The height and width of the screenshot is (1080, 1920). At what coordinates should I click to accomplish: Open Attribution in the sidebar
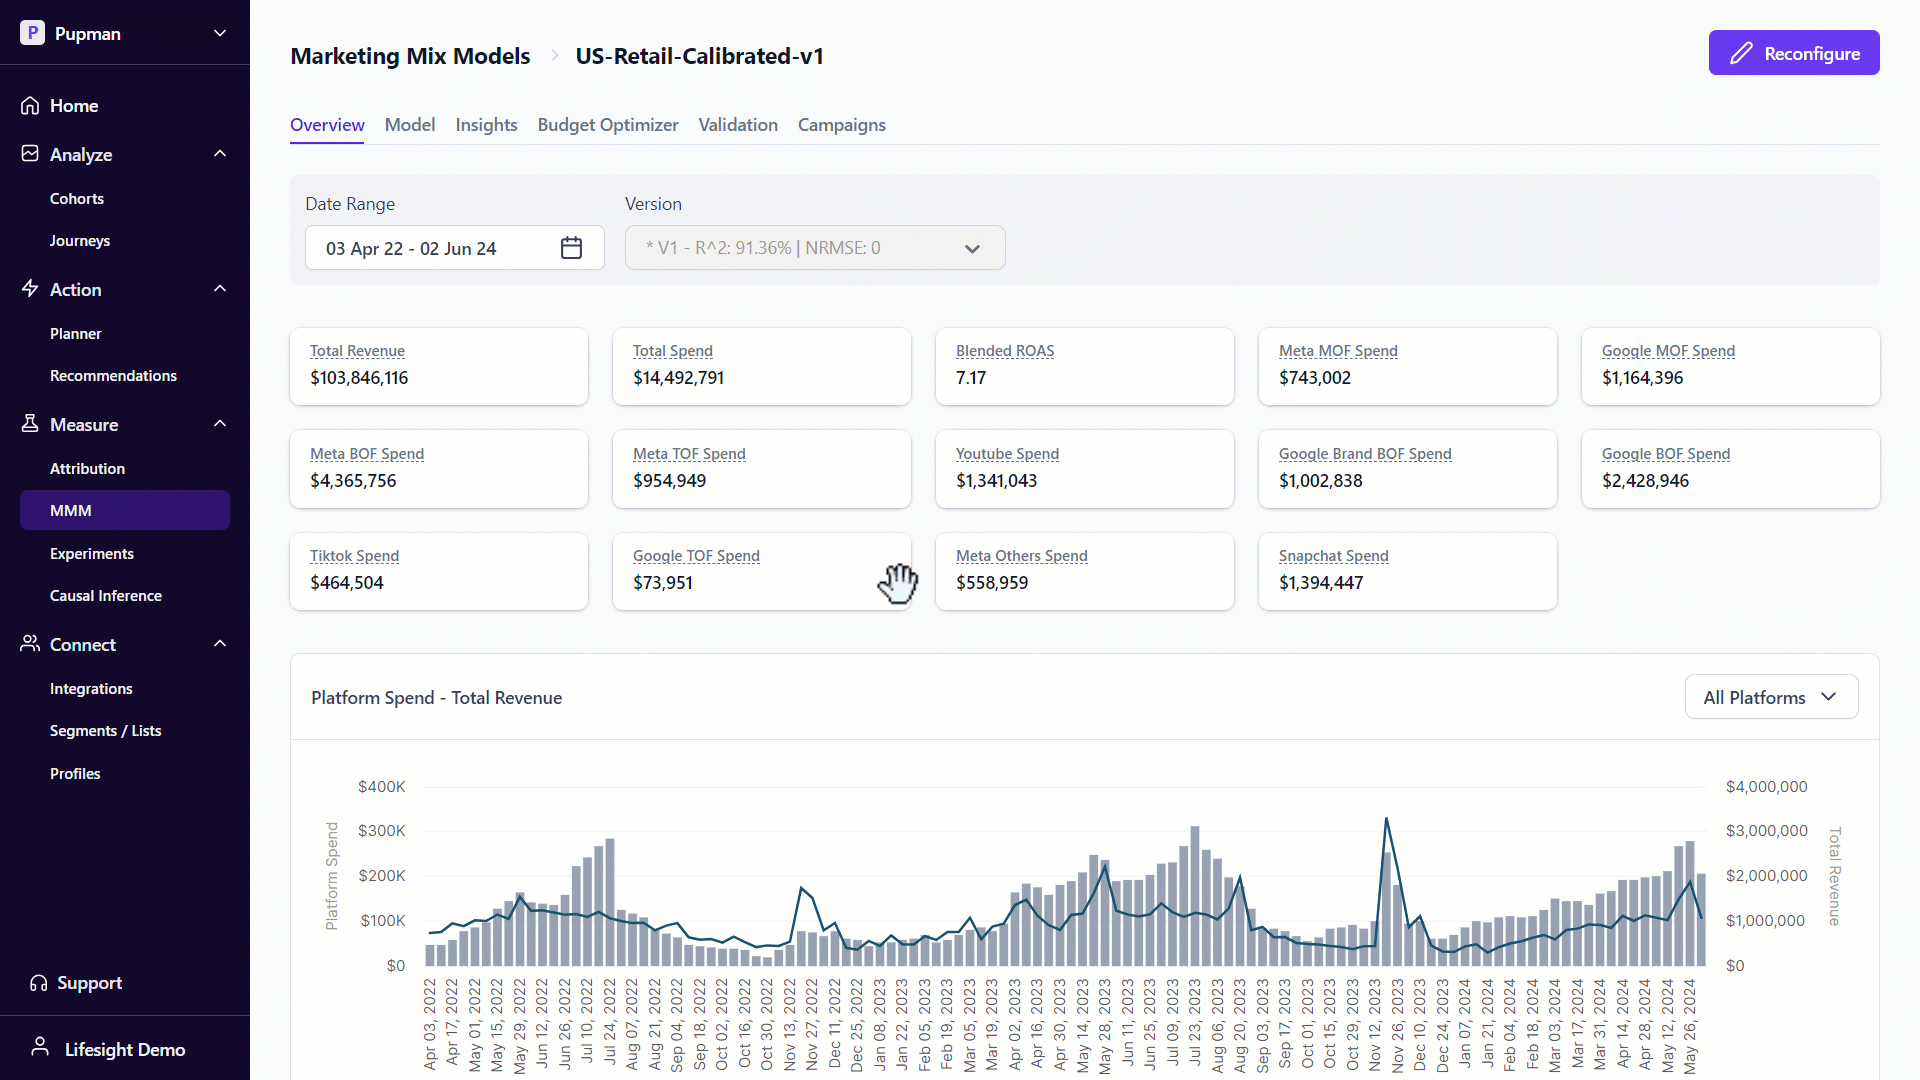pos(87,469)
